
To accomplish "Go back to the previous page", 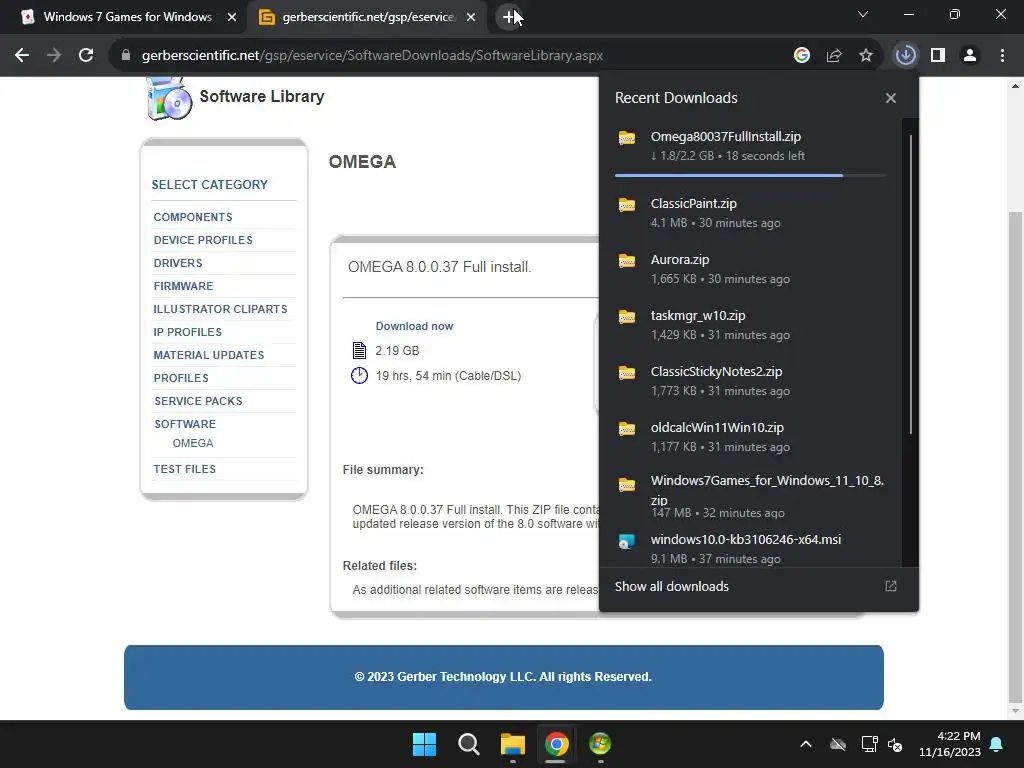I will 22,56.
